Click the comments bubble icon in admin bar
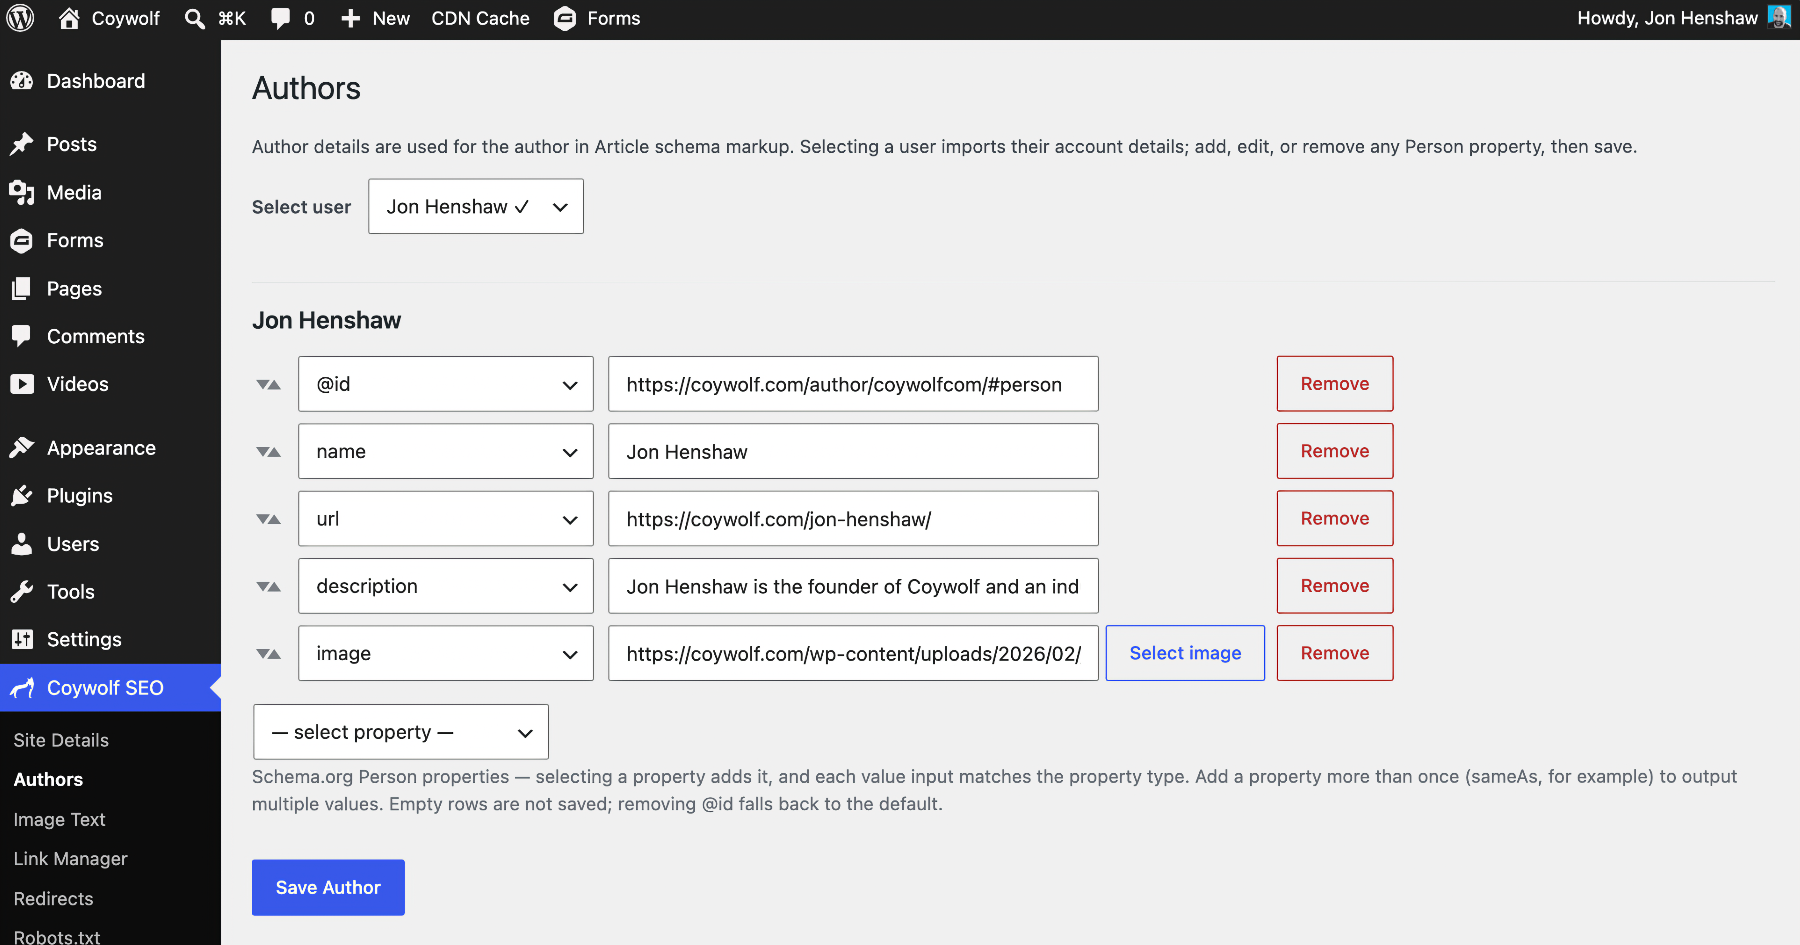The width and height of the screenshot is (1800, 945). click(x=281, y=18)
